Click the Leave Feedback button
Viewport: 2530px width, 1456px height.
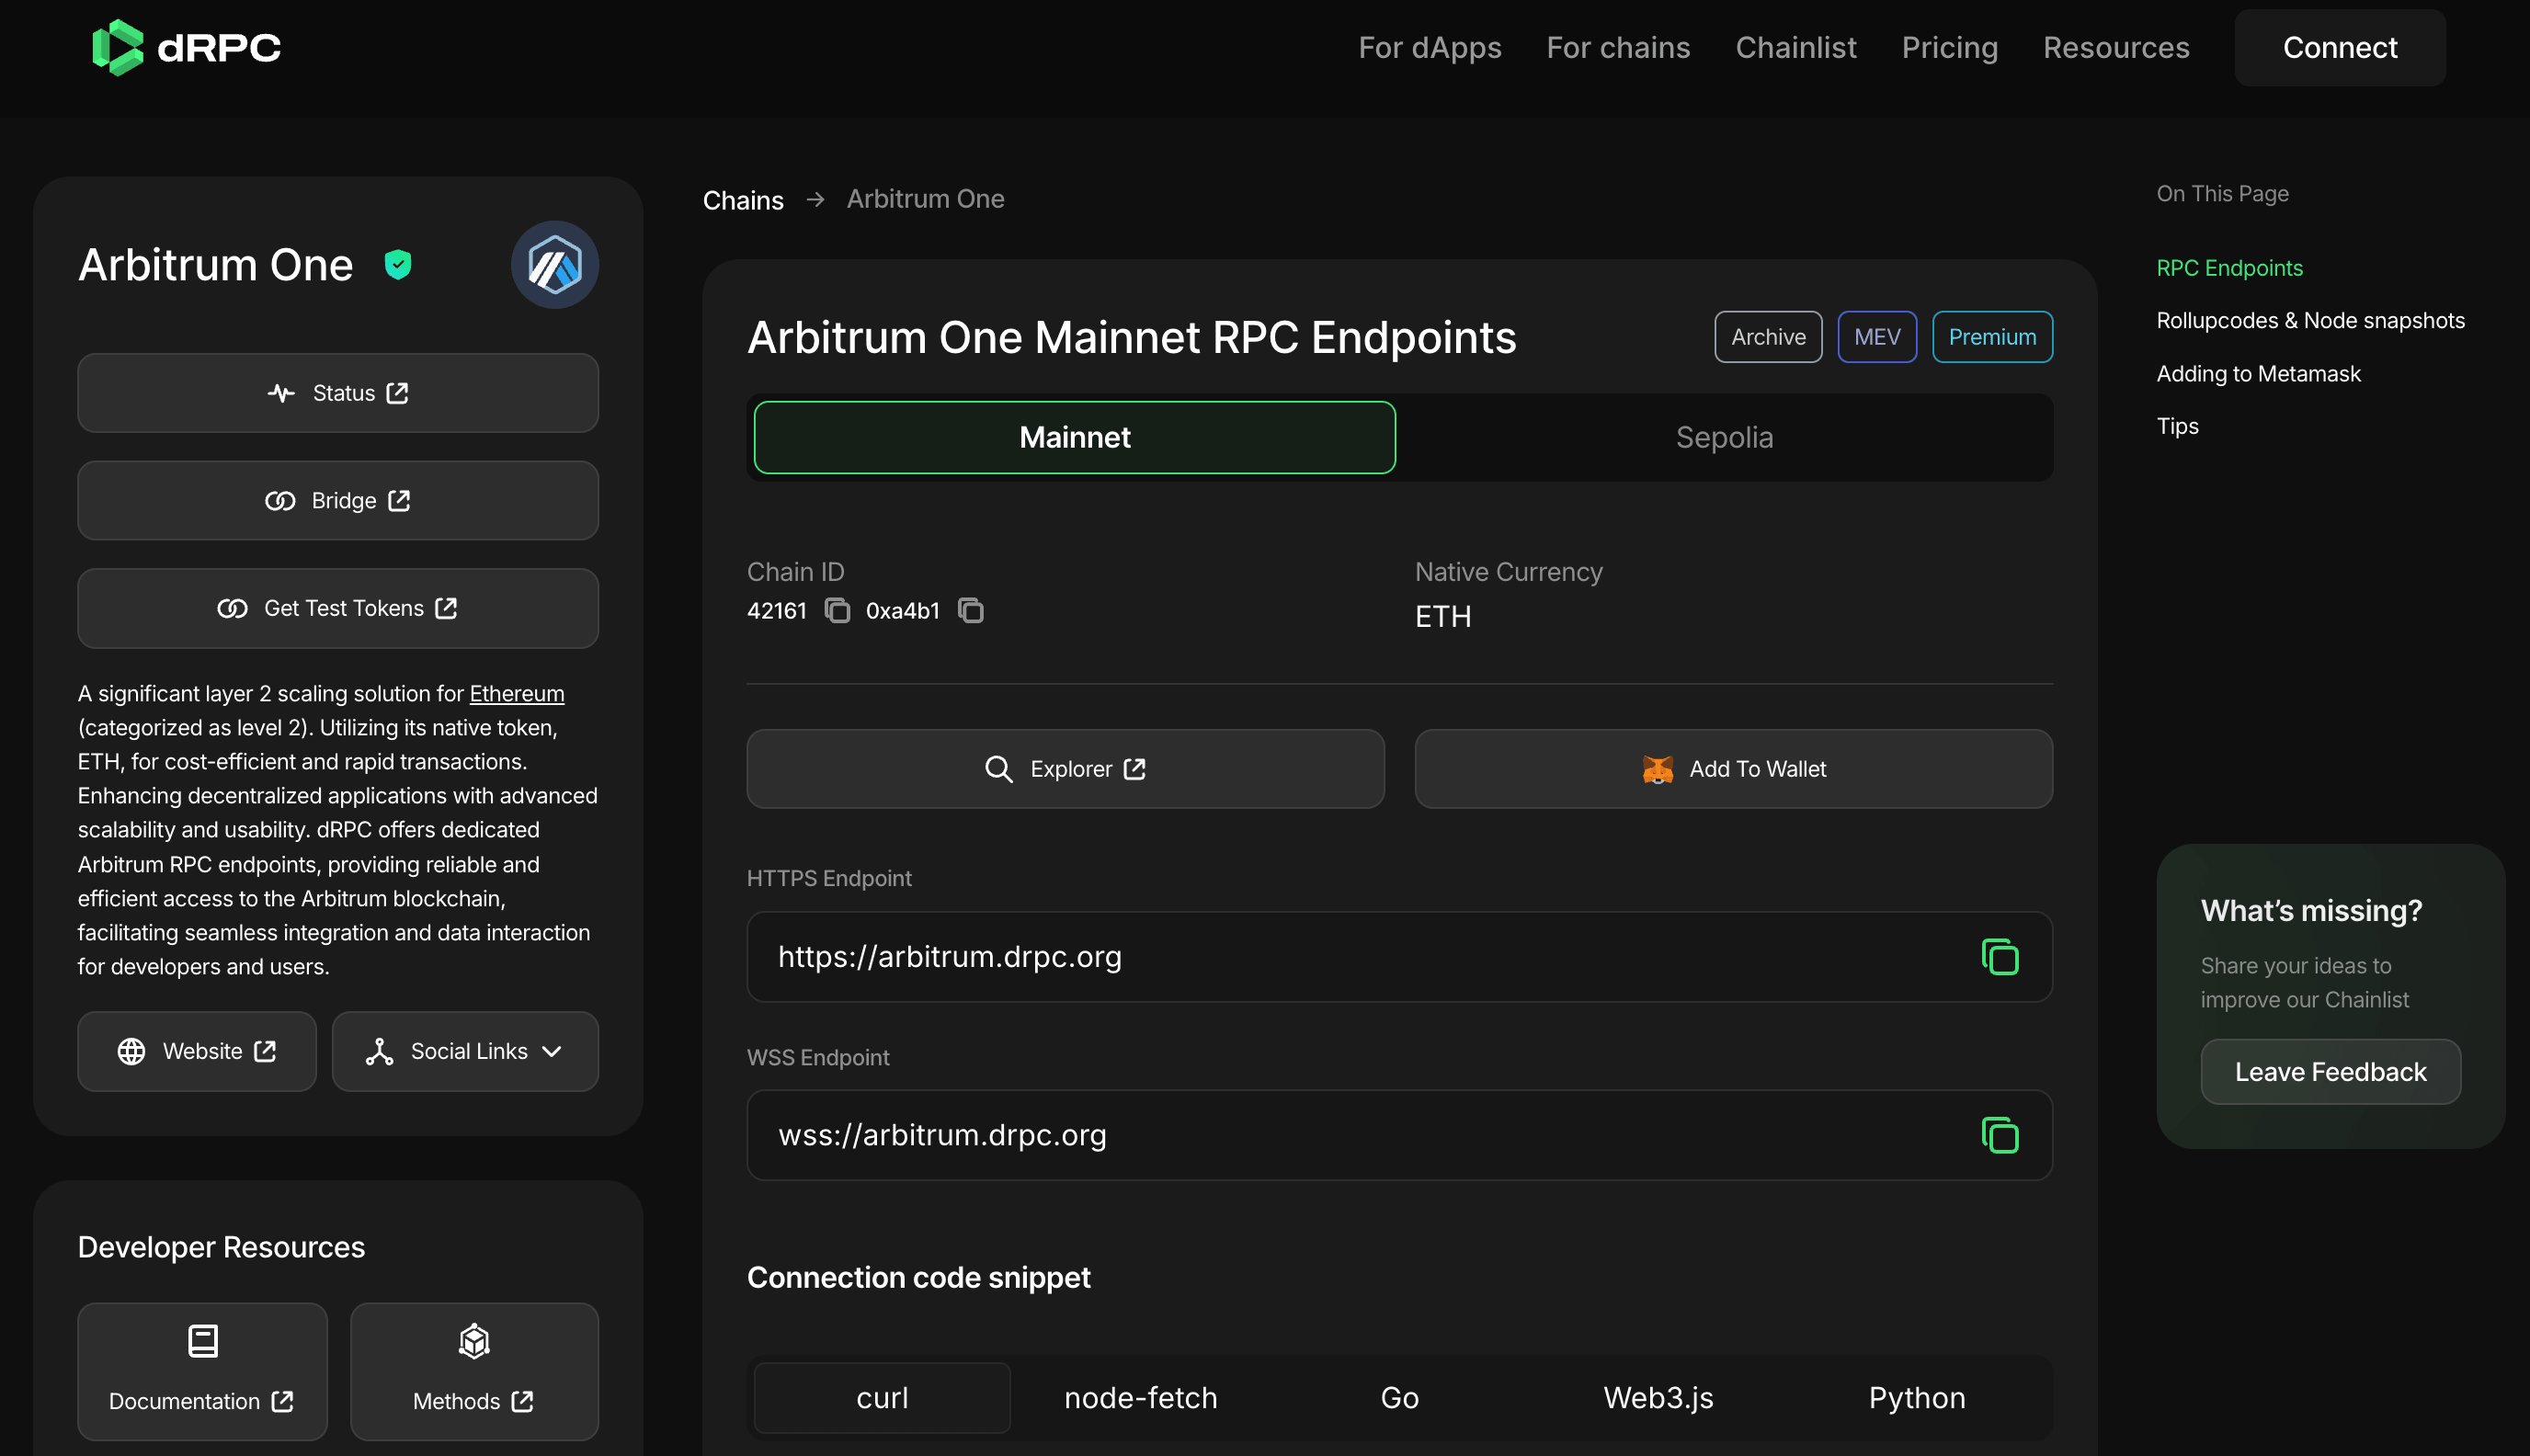(x=2329, y=1071)
